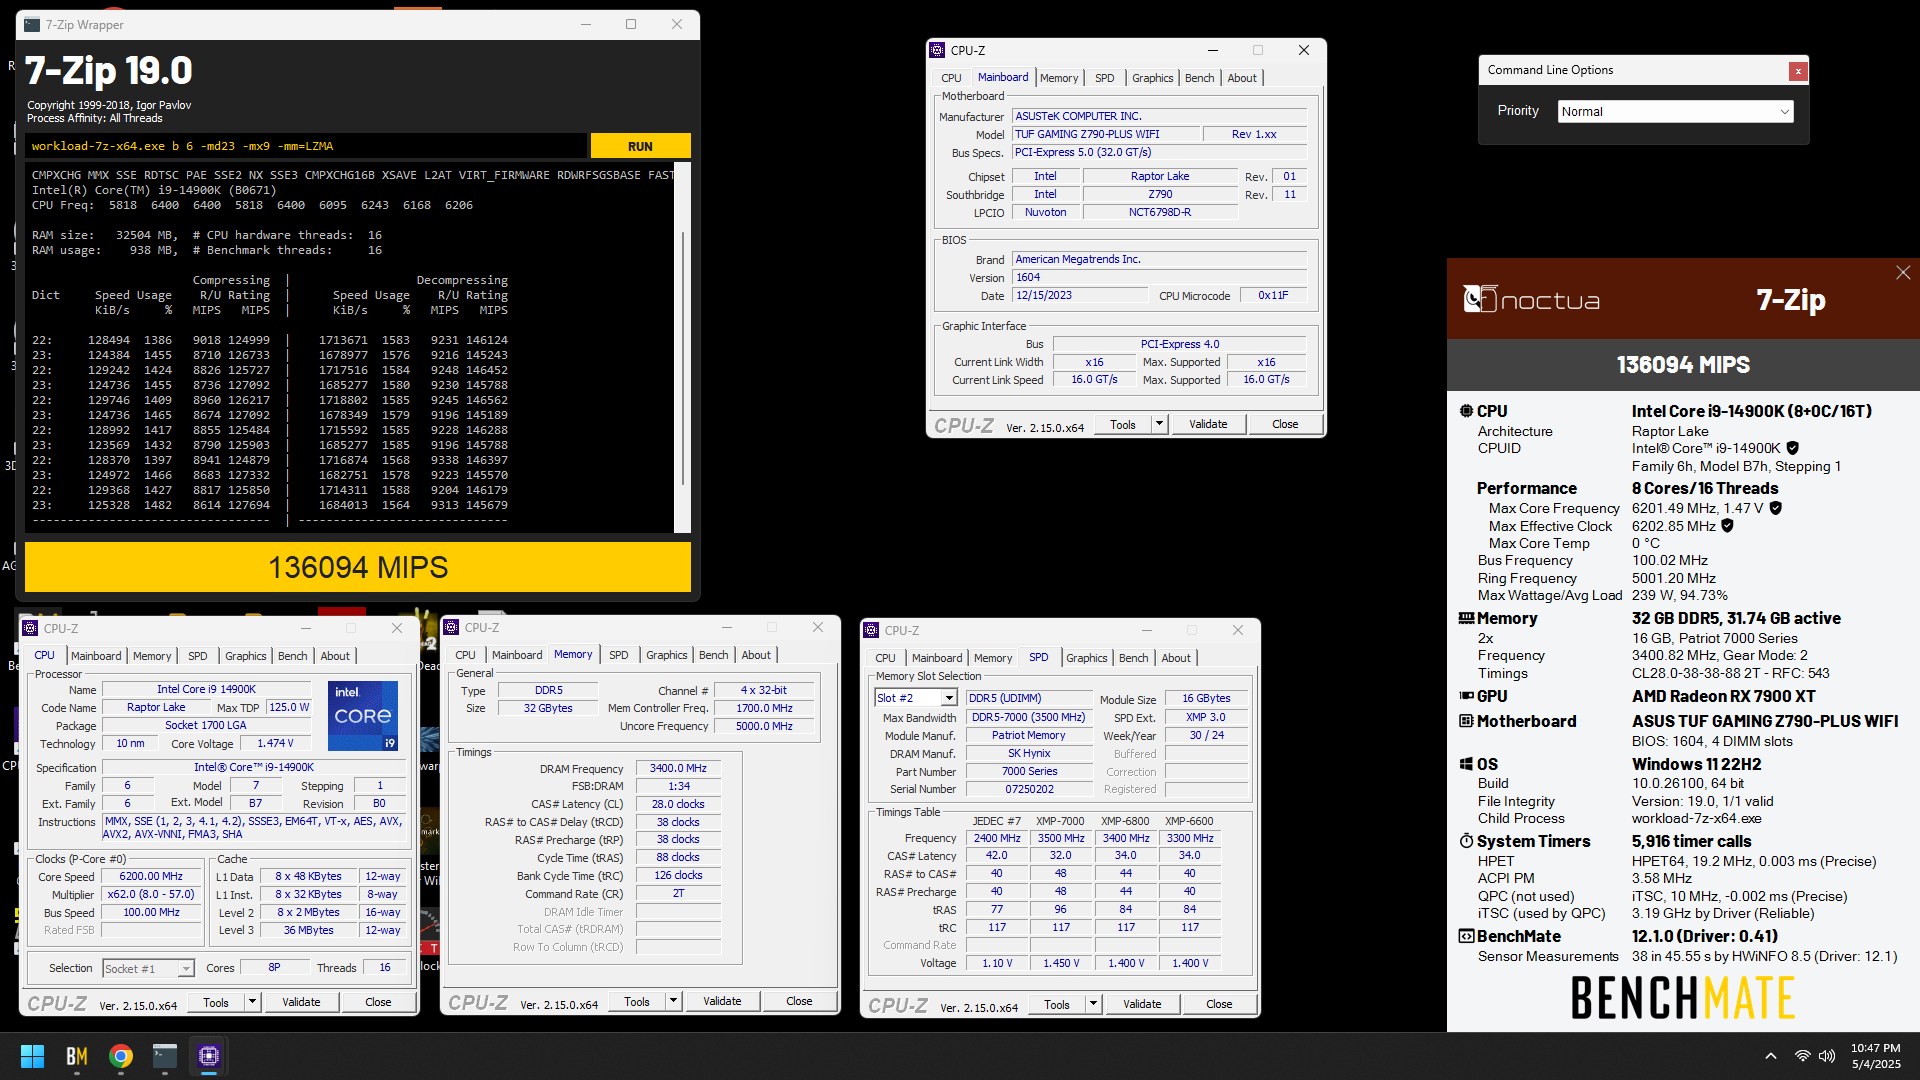Open Graphics tab in the CPU tab window
The image size is (1920, 1080).
coord(245,656)
